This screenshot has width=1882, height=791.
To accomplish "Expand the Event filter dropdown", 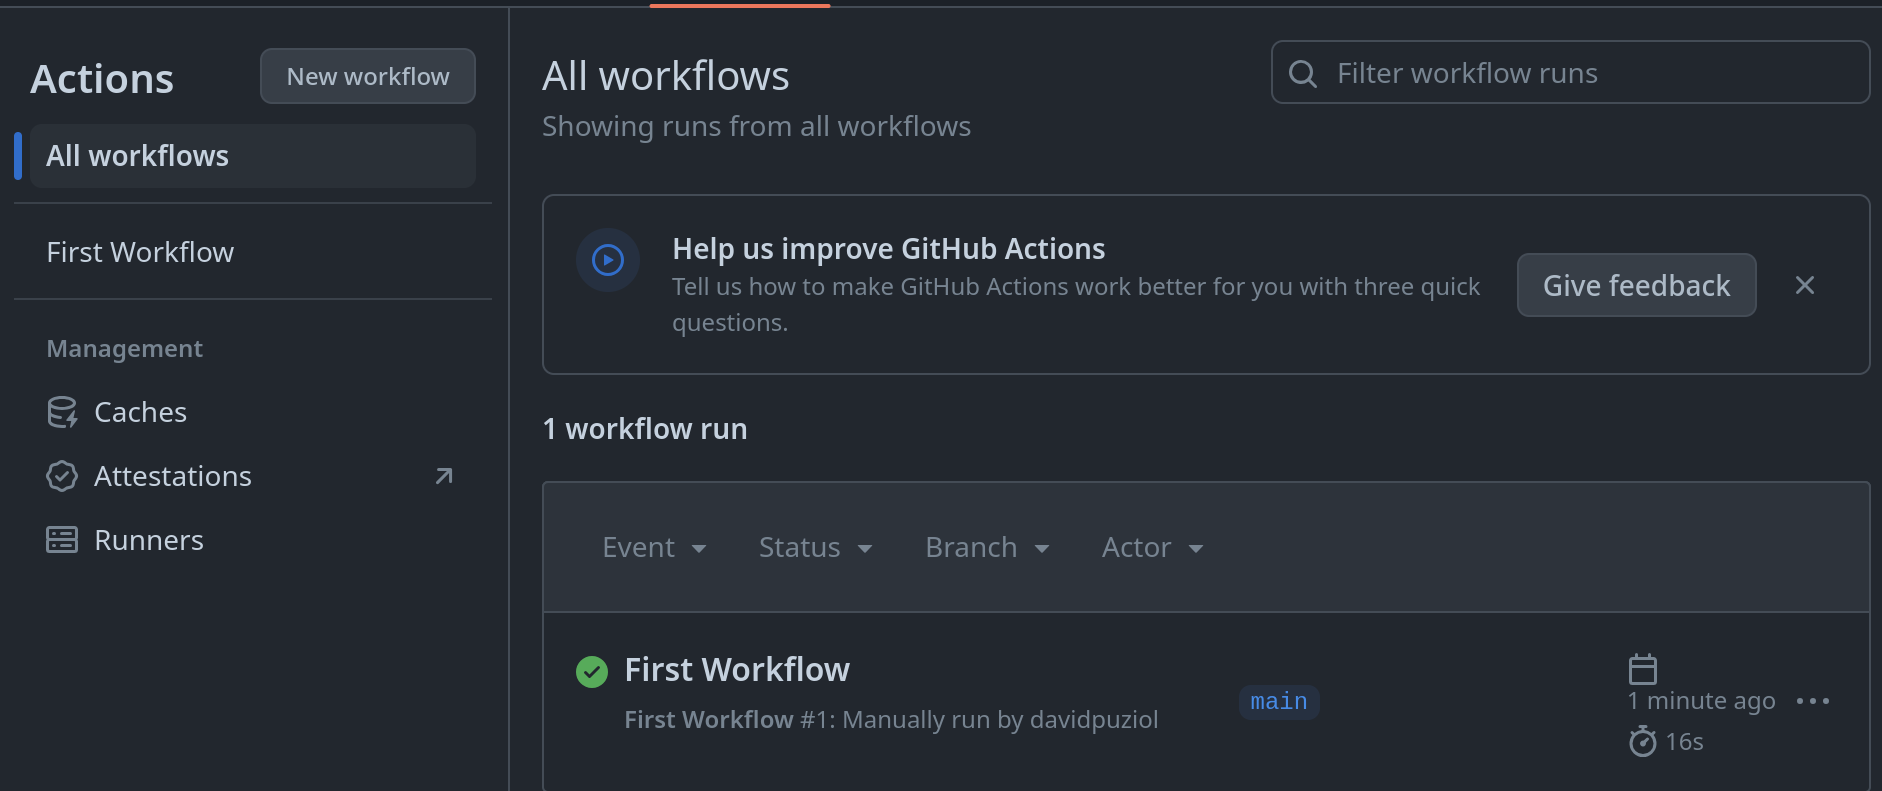I will (x=654, y=548).
